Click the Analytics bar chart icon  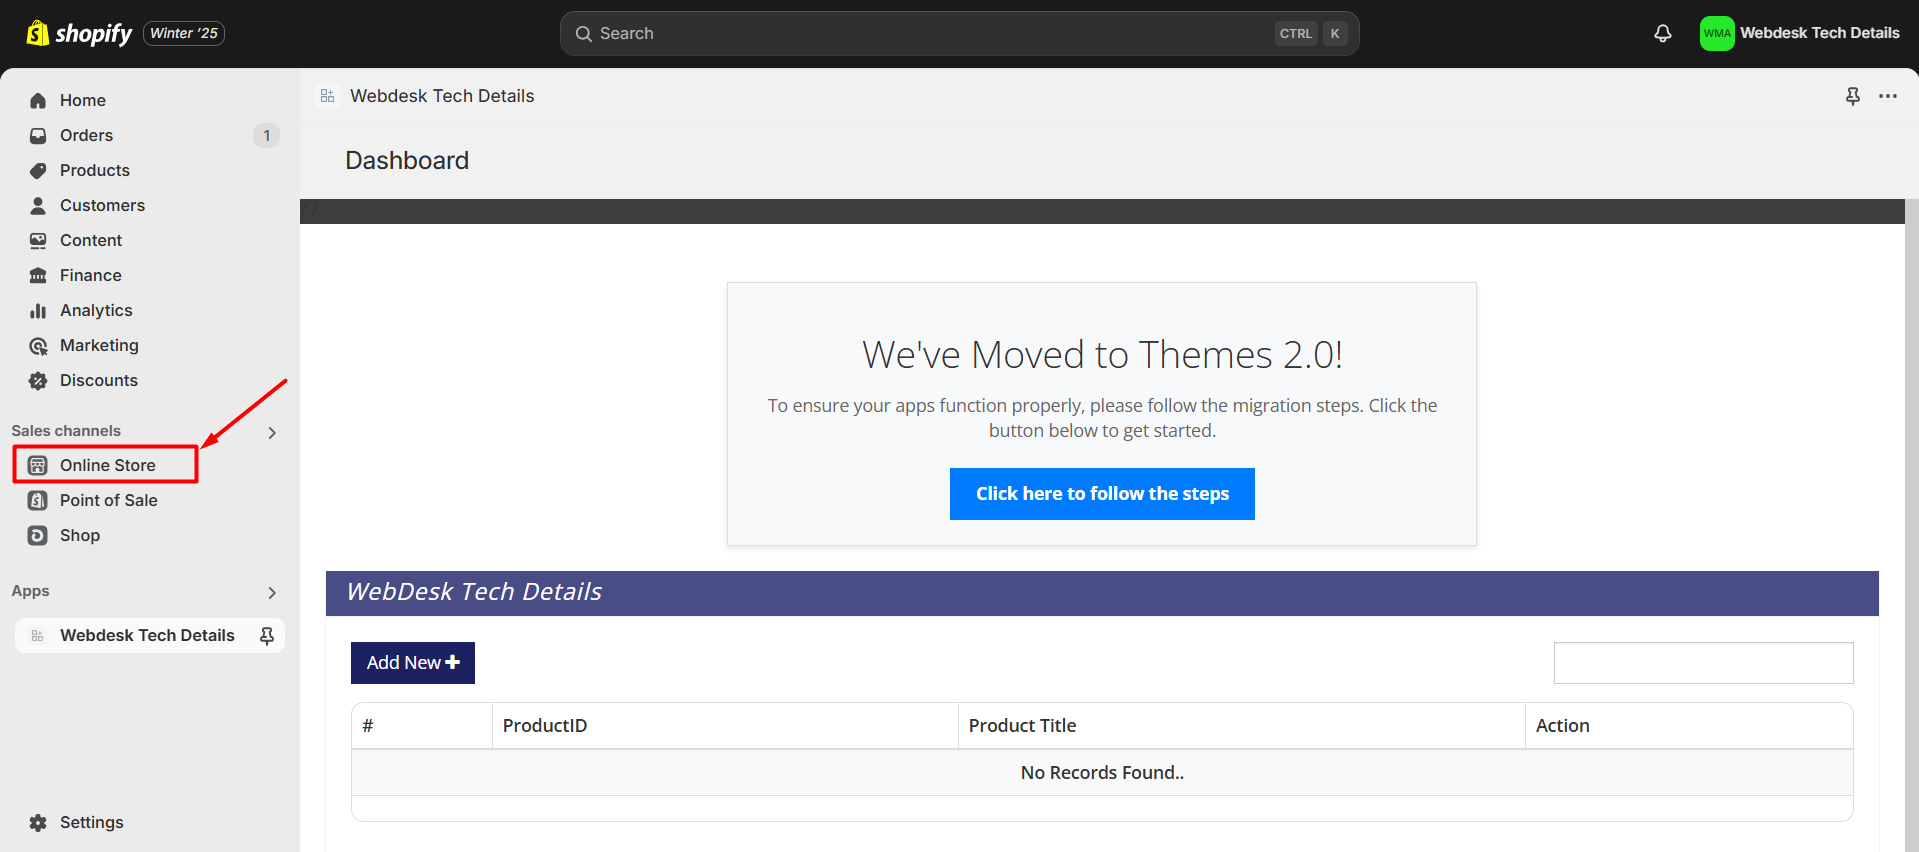(38, 310)
